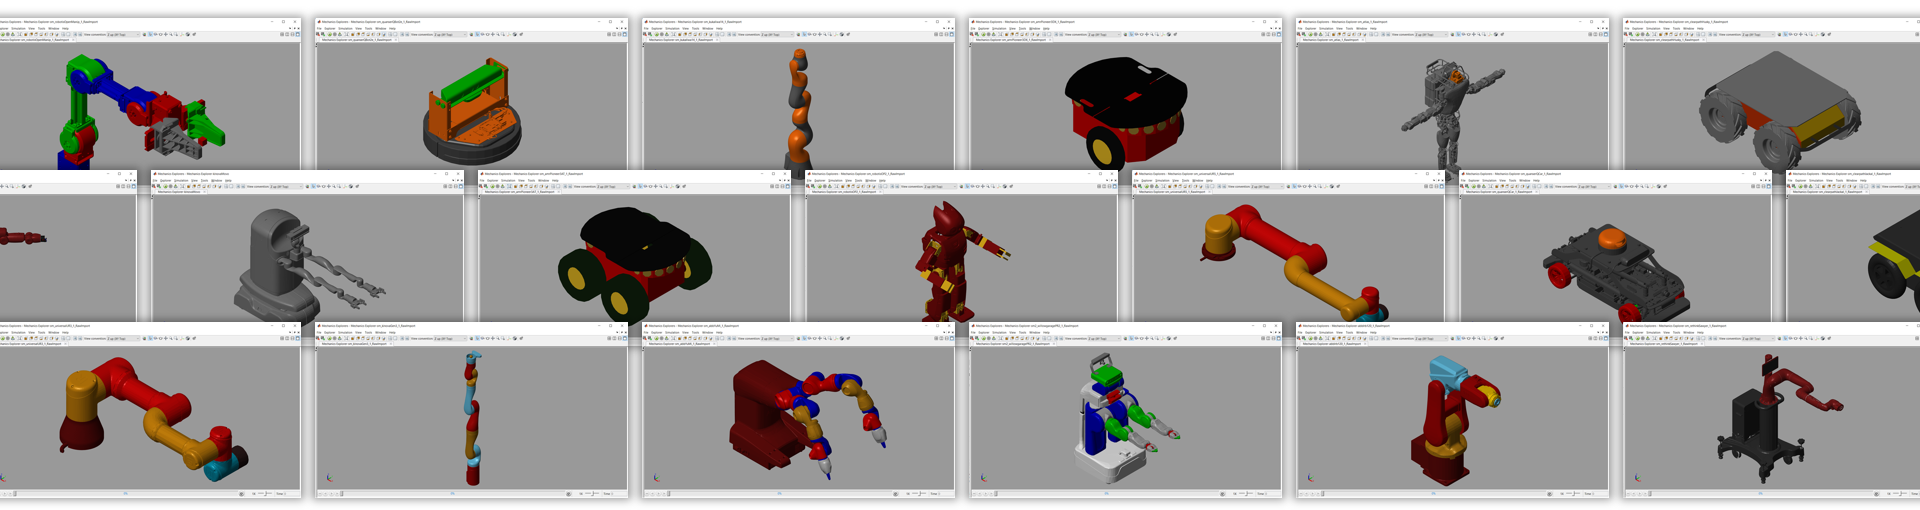Click Pan tool in white-blue PR2 robot window
Screen dimensions: 1920x510
pos(1147,339)
